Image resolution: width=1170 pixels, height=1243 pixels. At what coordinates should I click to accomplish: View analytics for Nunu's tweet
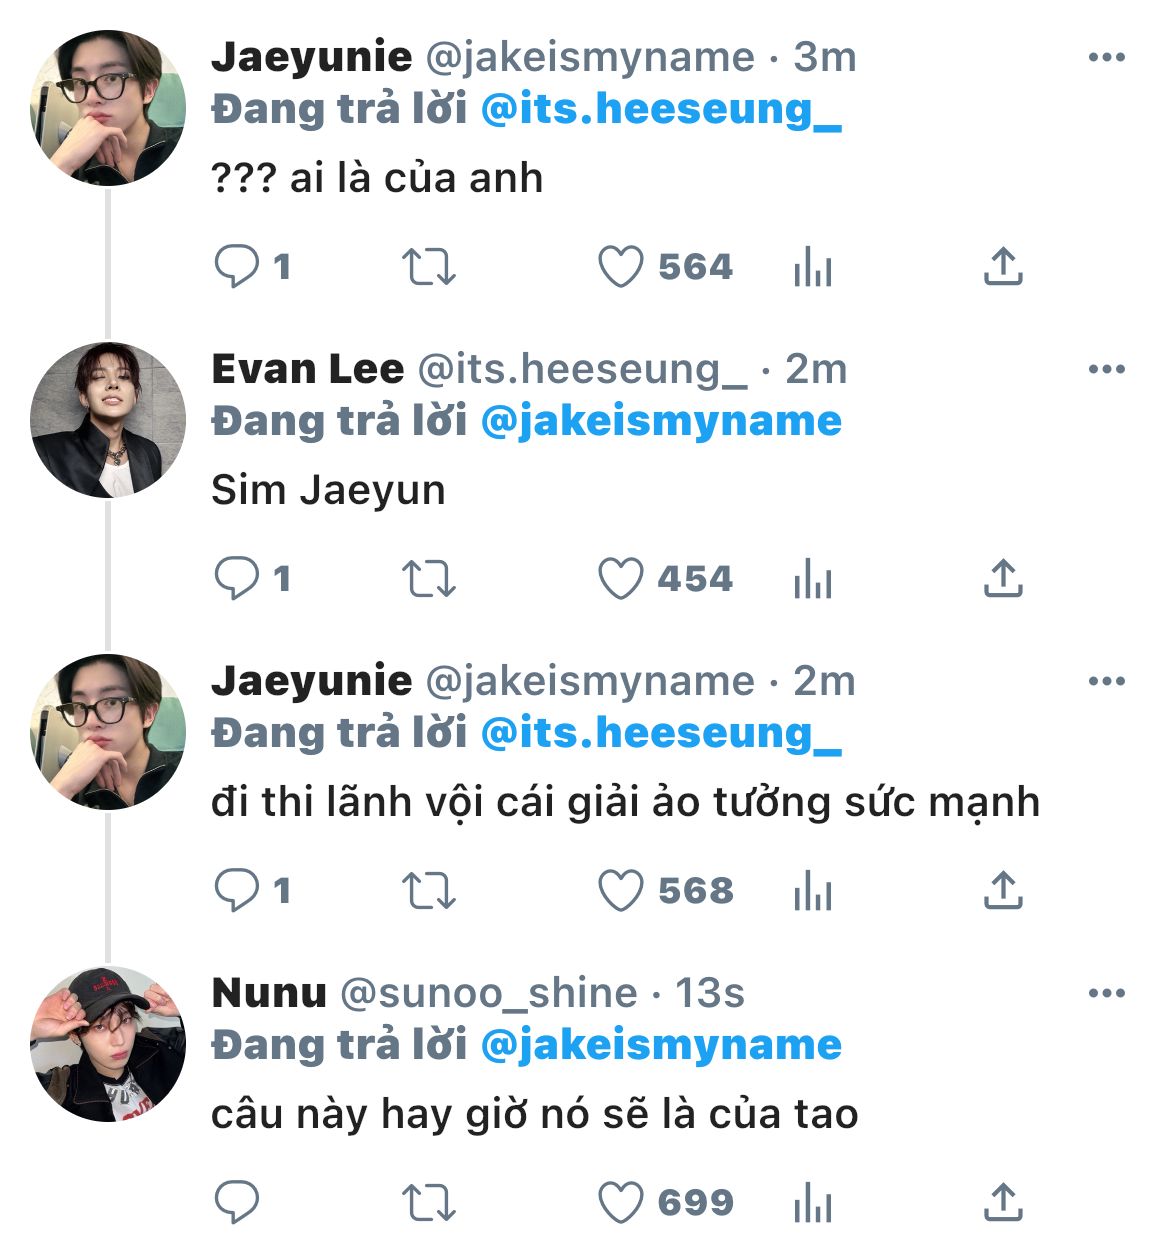point(812,1203)
